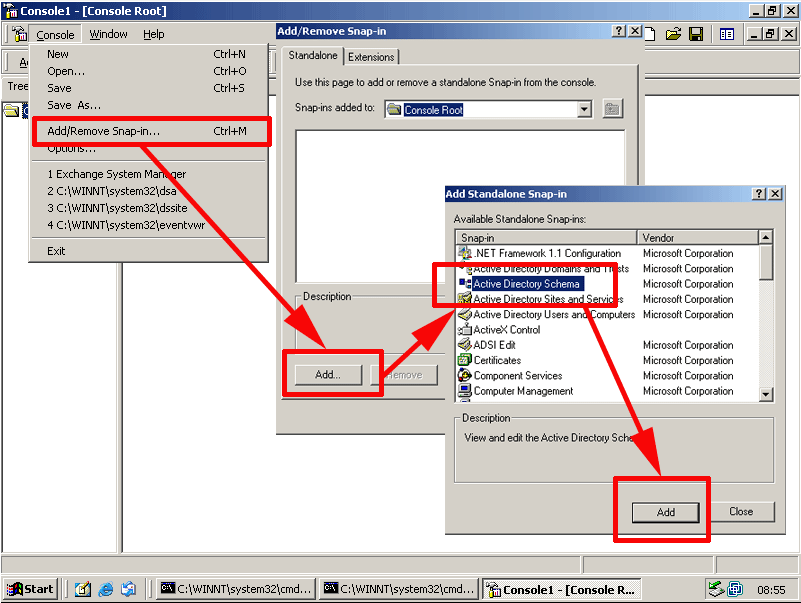This screenshot has height=603, width=801.
Task: Choose New from Console menu
Action: (x=147, y=54)
